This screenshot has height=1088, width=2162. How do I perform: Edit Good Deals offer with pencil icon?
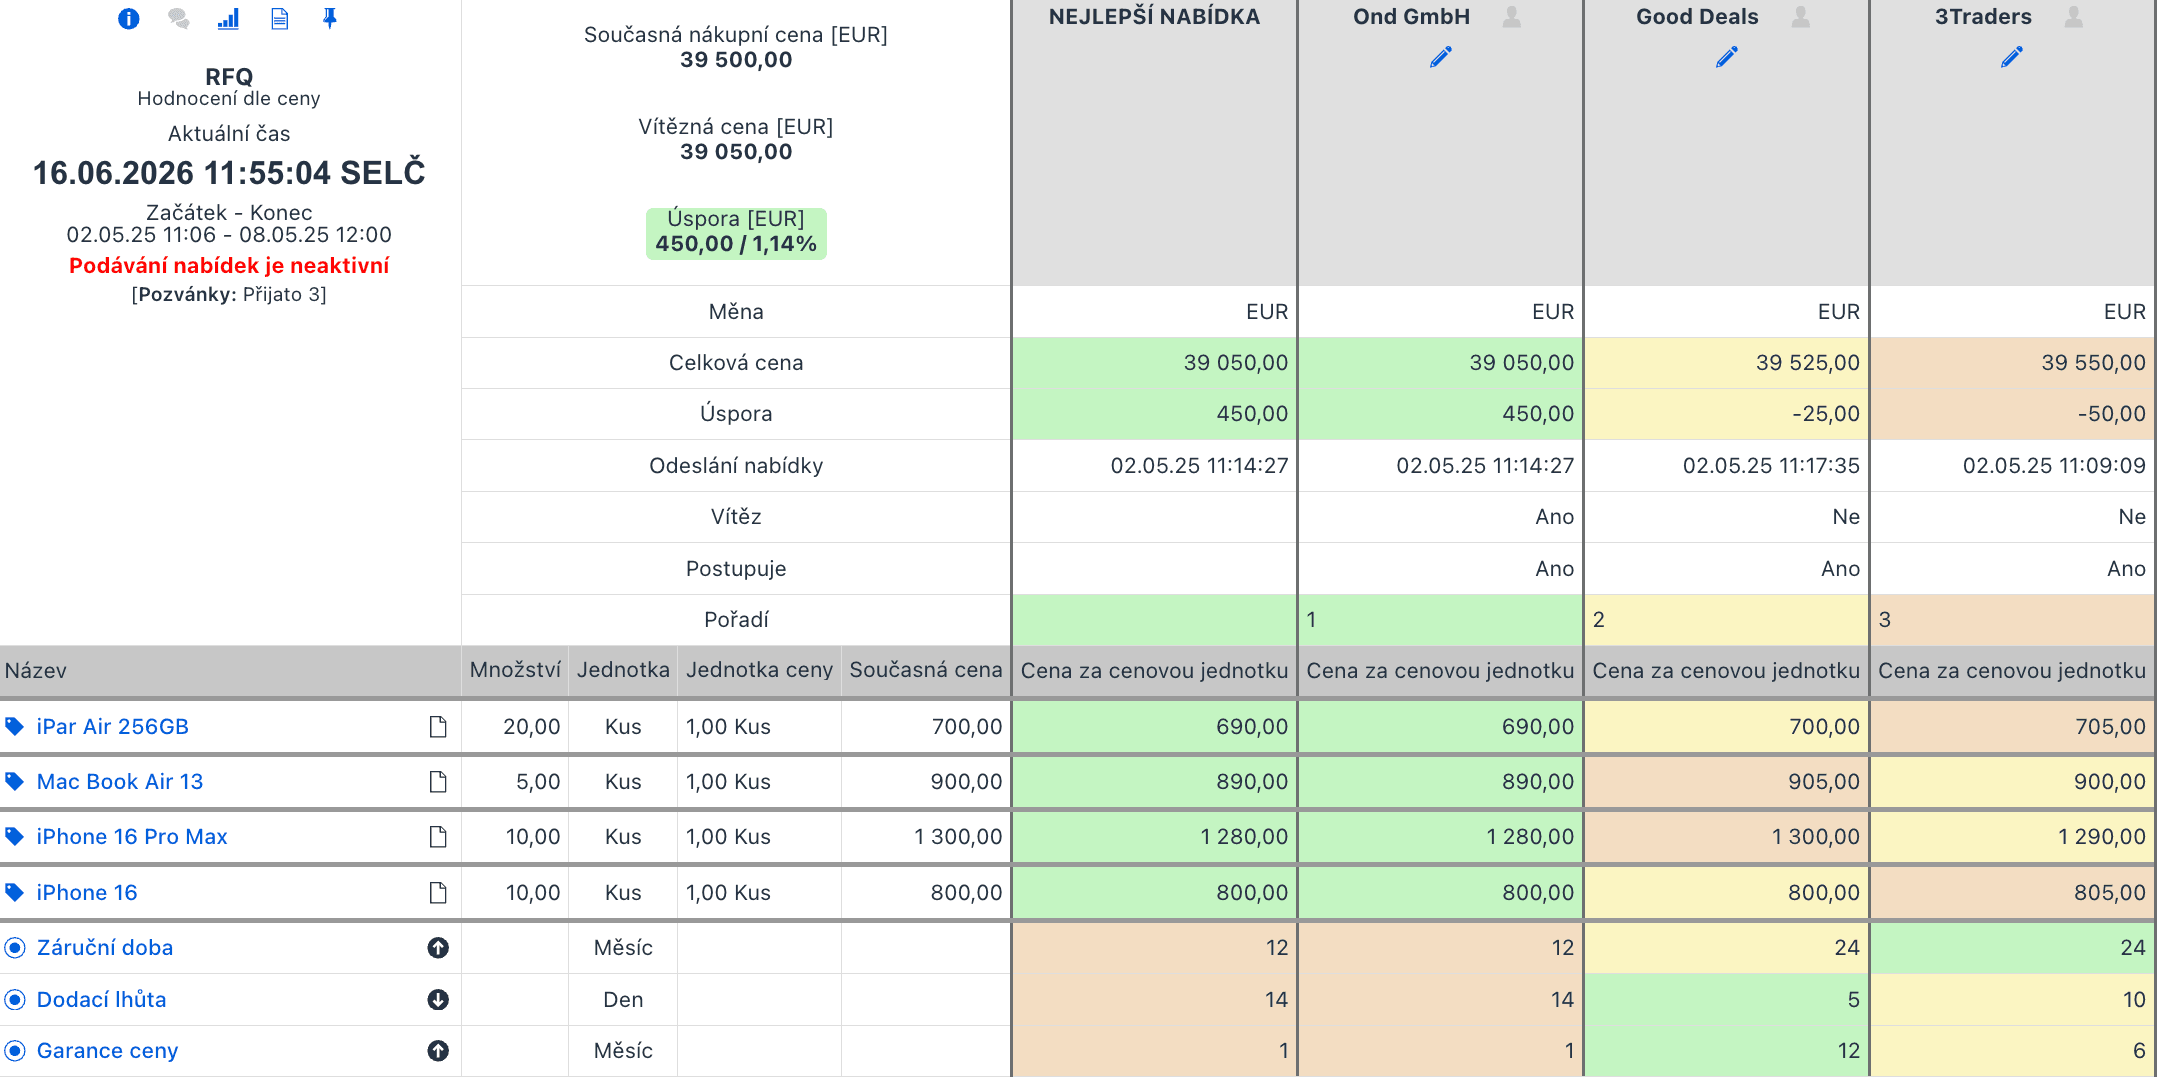click(x=1726, y=57)
